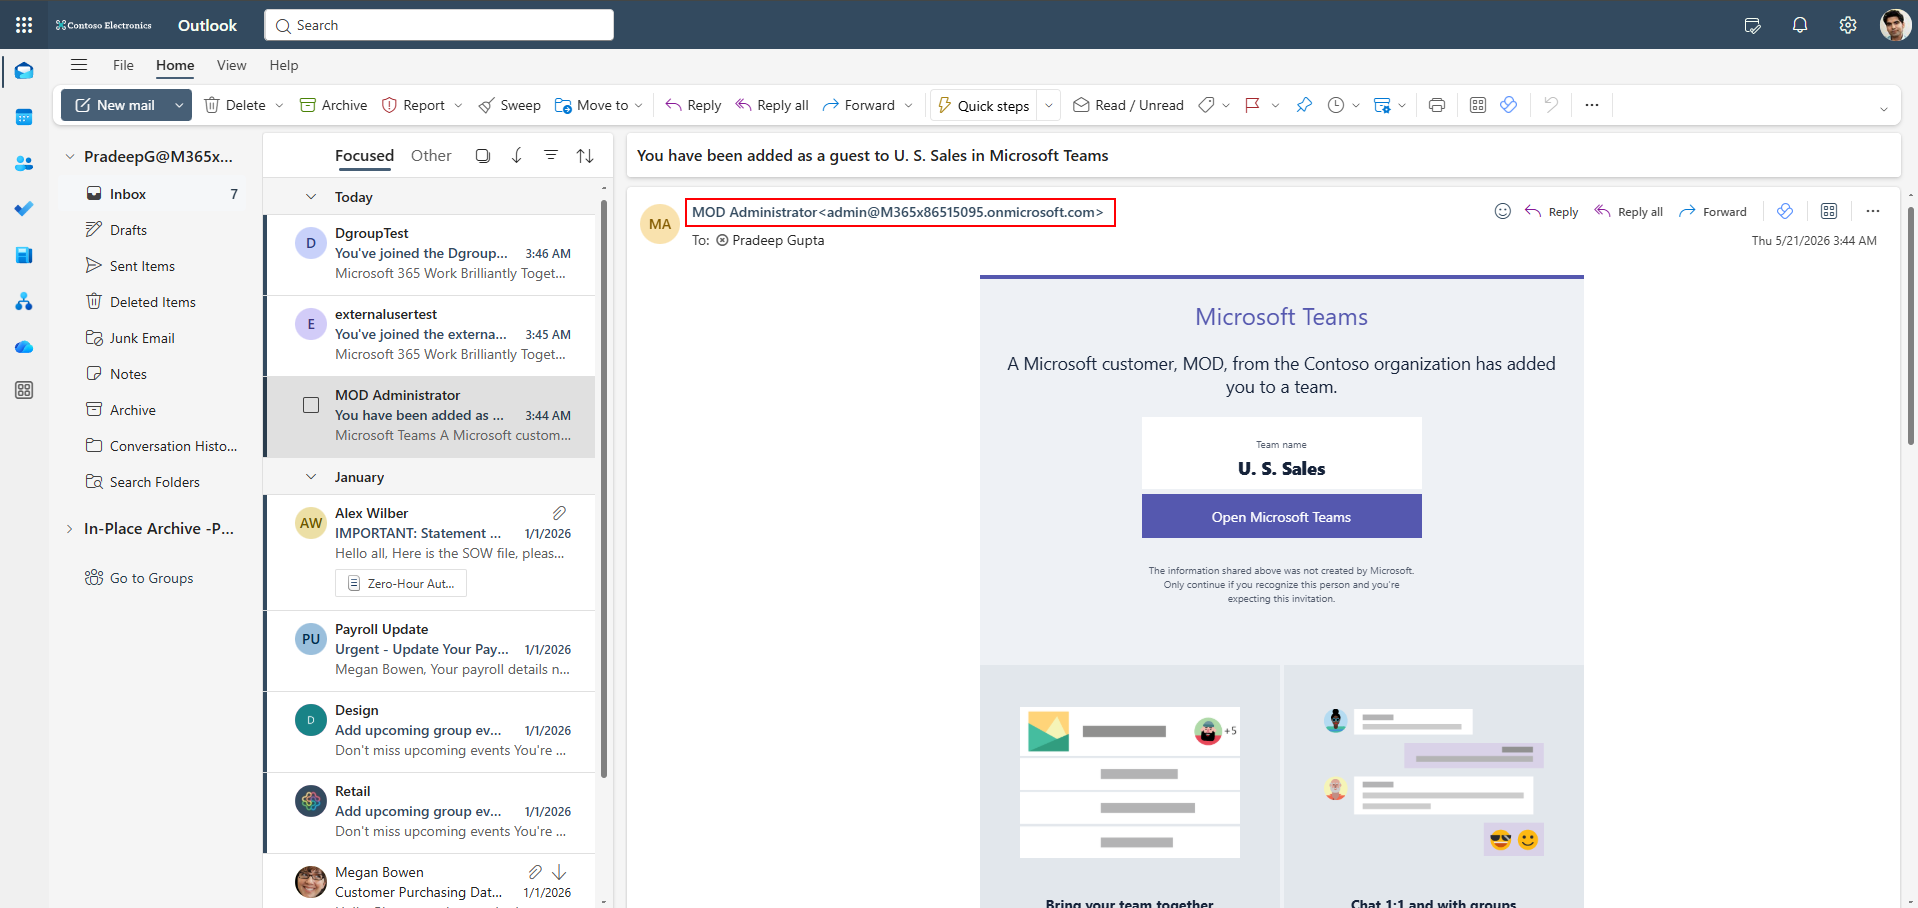Open the account profile picture

coord(1895,25)
